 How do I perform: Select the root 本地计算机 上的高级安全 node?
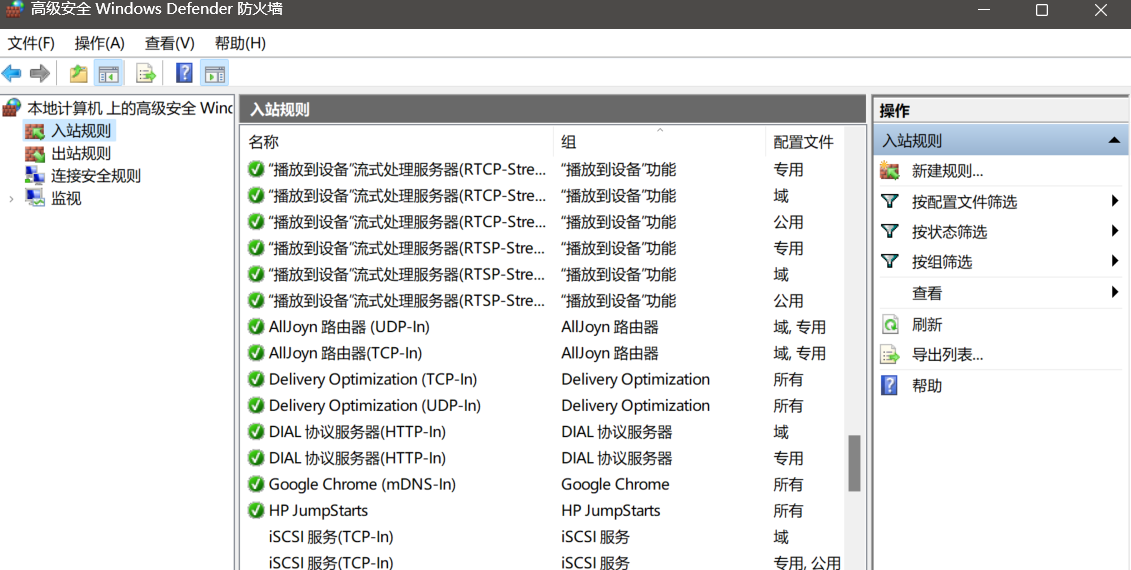coord(130,108)
